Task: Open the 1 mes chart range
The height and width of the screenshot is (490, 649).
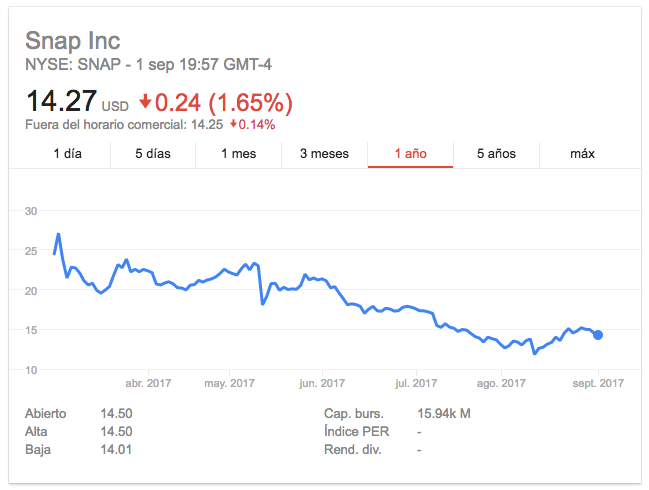Action: pyautogui.click(x=238, y=153)
